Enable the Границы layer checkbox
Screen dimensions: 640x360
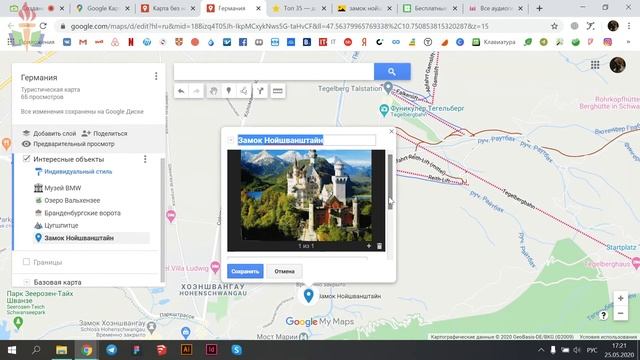coord(27,262)
